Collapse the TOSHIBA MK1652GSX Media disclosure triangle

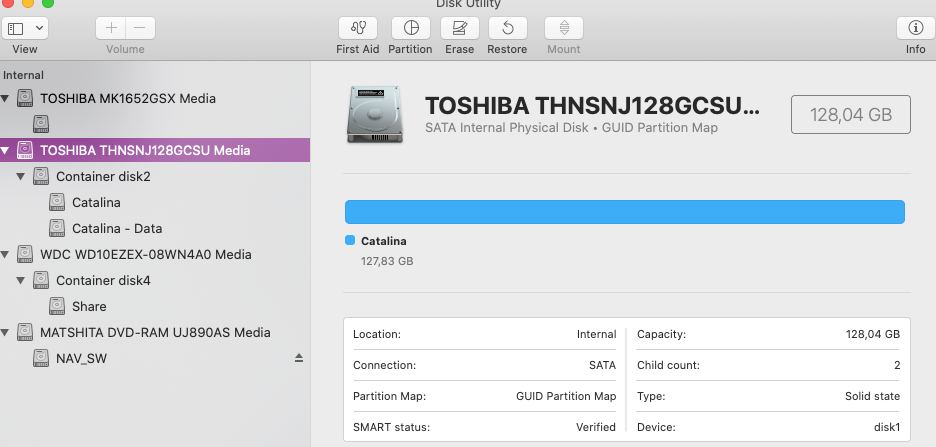[x=5, y=98]
